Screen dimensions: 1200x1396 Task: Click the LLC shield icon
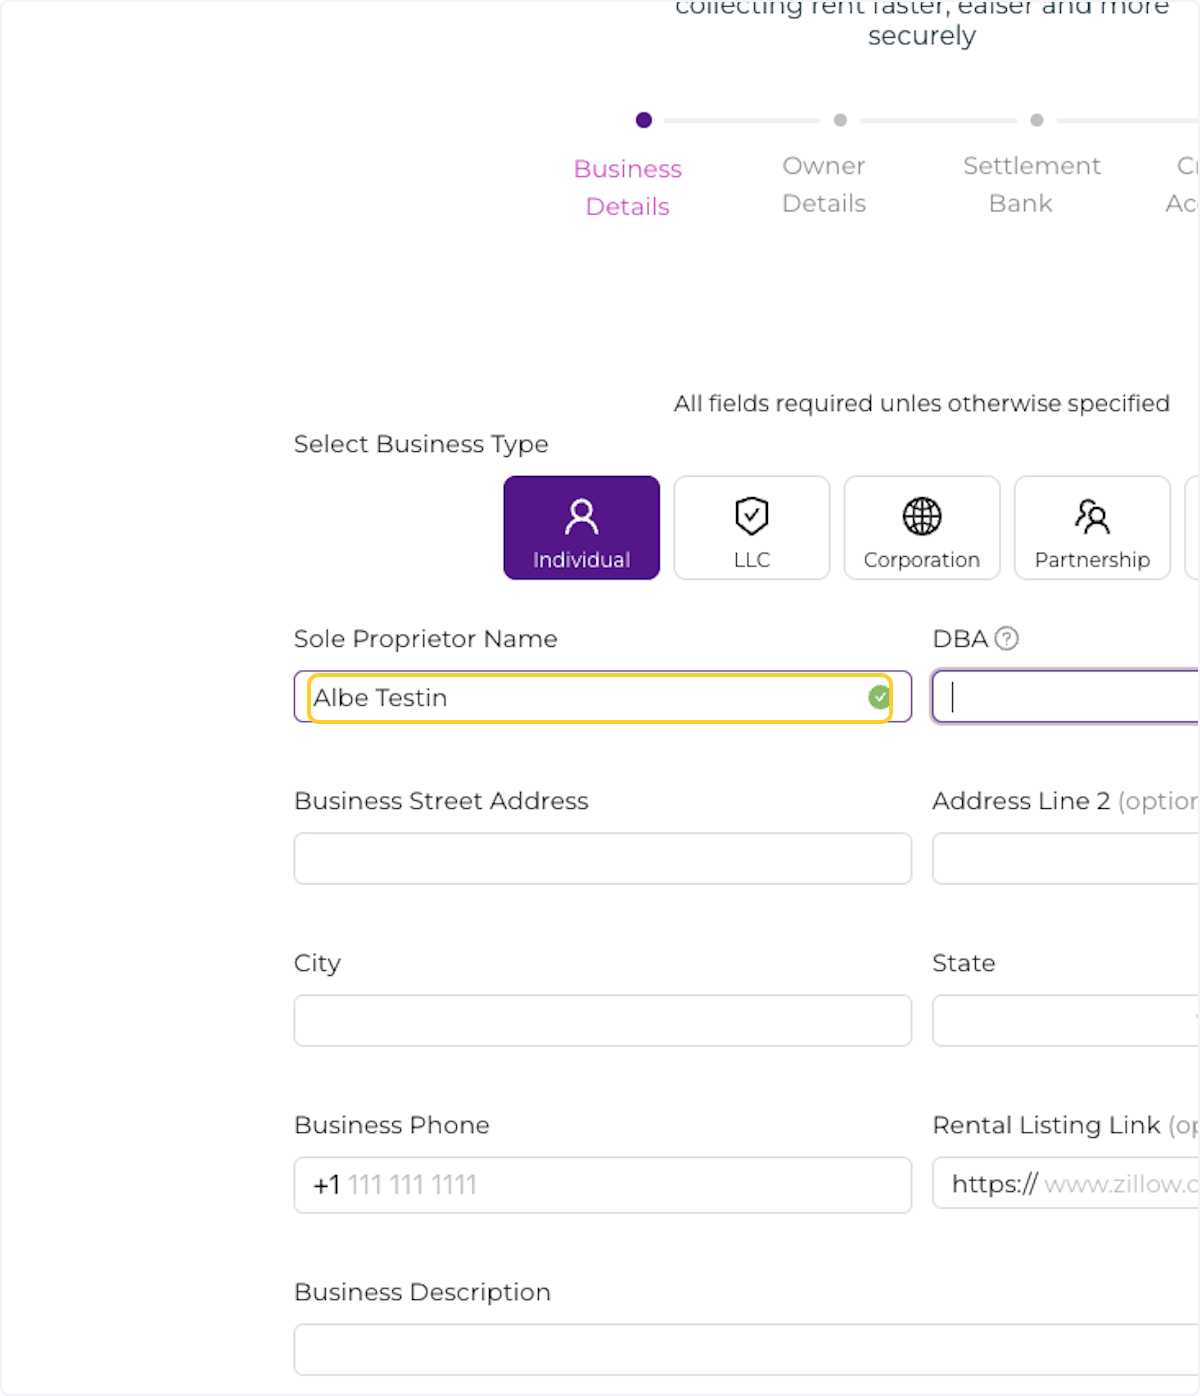pyautogui.click(x=751, y=516)
